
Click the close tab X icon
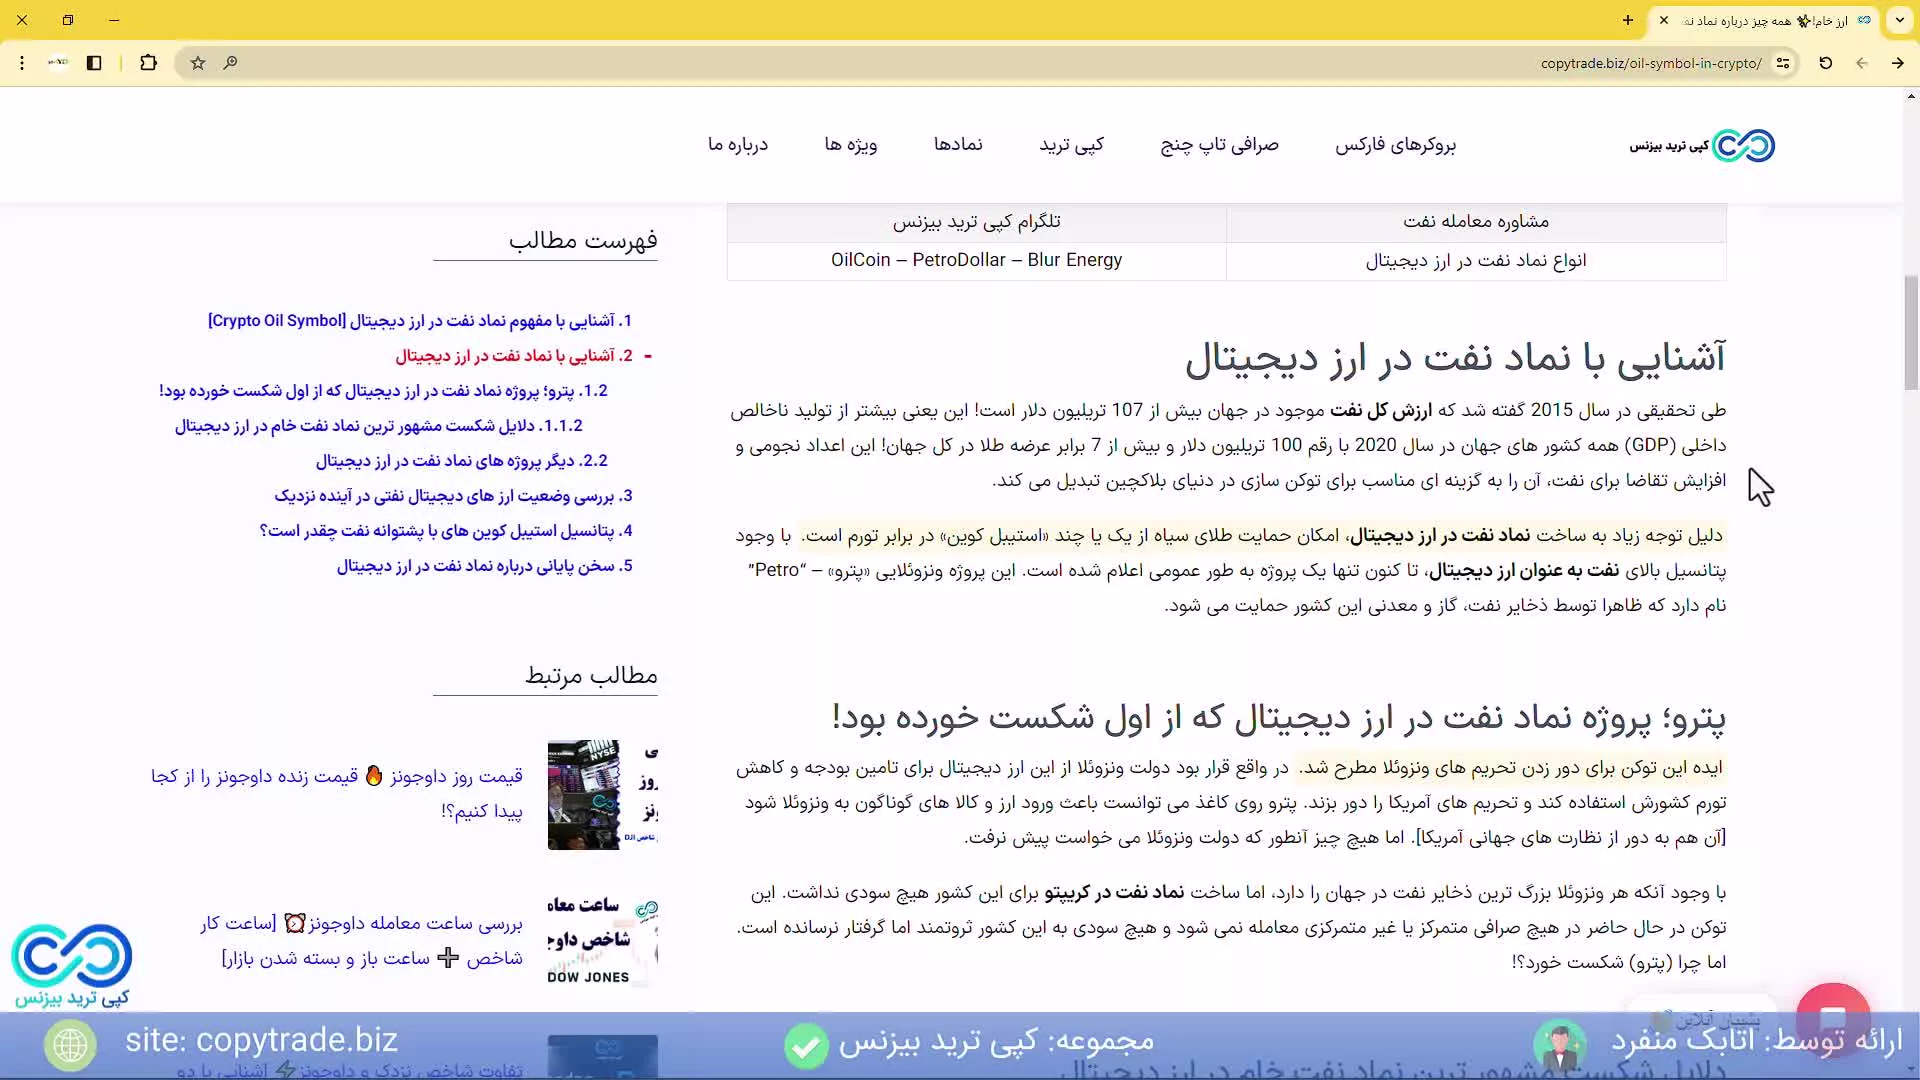pyautogui.click(x=1664, y=20)
